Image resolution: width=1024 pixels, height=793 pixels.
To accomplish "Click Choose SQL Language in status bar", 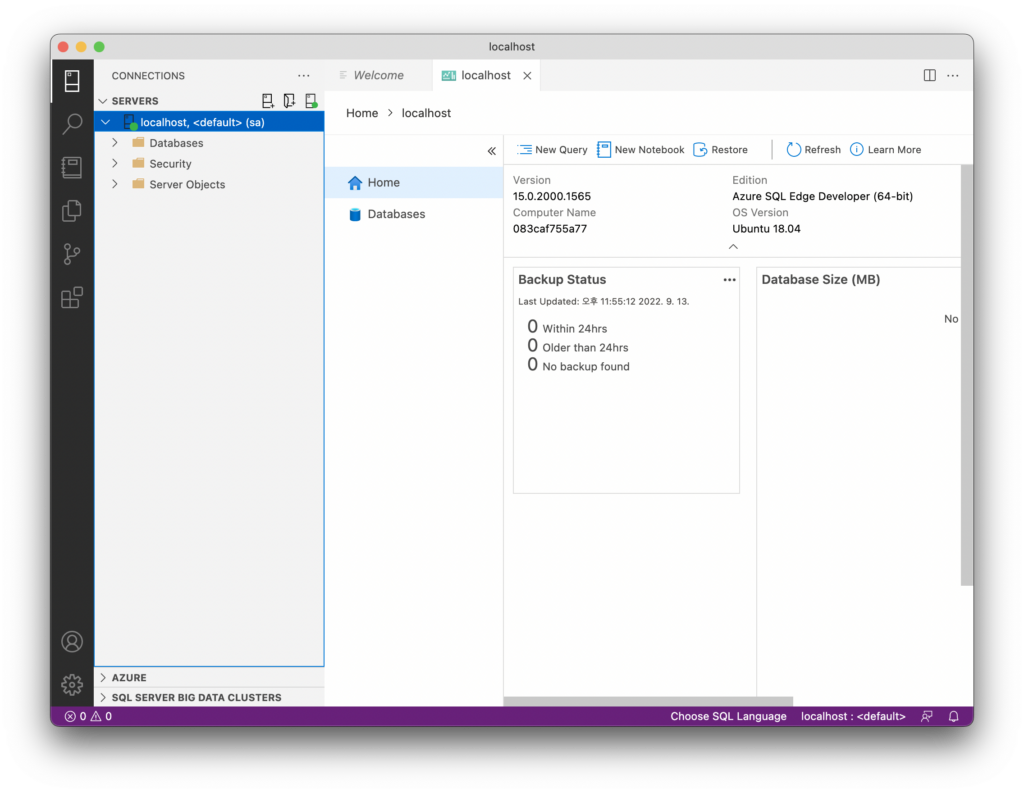I will point(728,716).
